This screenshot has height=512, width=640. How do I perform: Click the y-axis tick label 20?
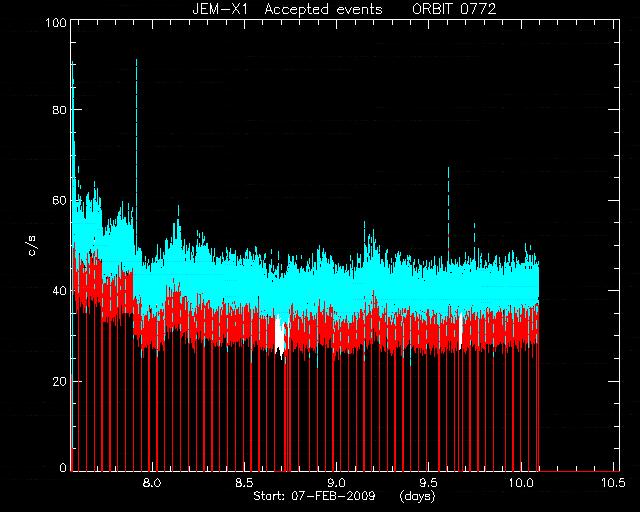coord(60,381)
